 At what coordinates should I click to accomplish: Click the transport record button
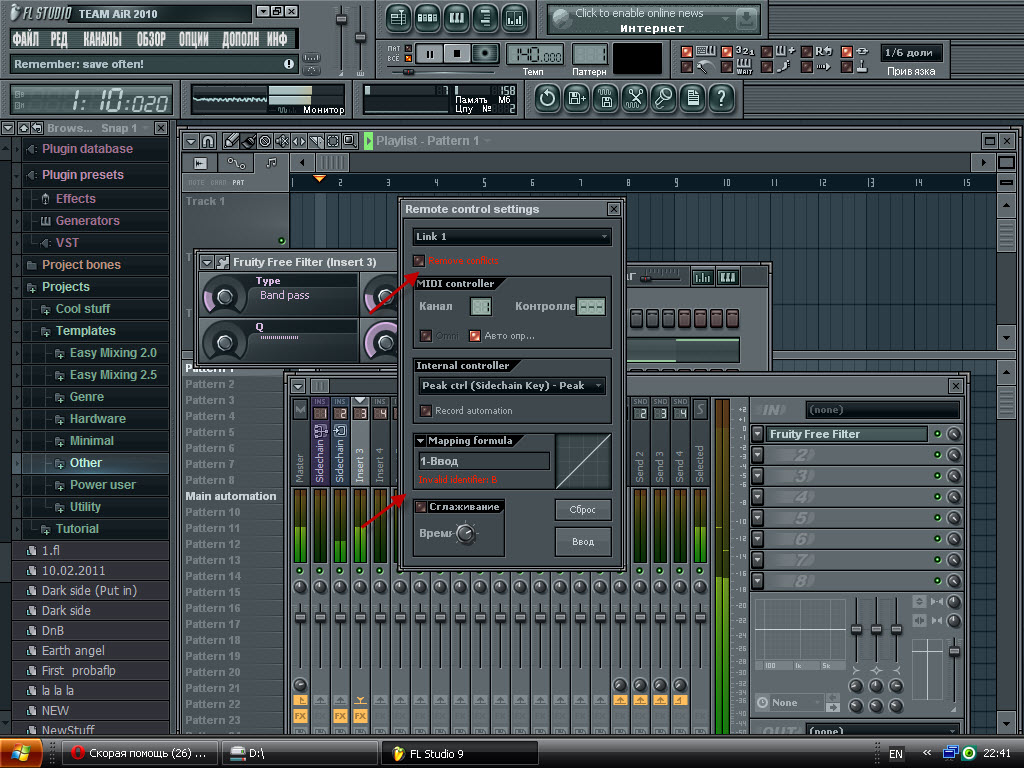485,54
